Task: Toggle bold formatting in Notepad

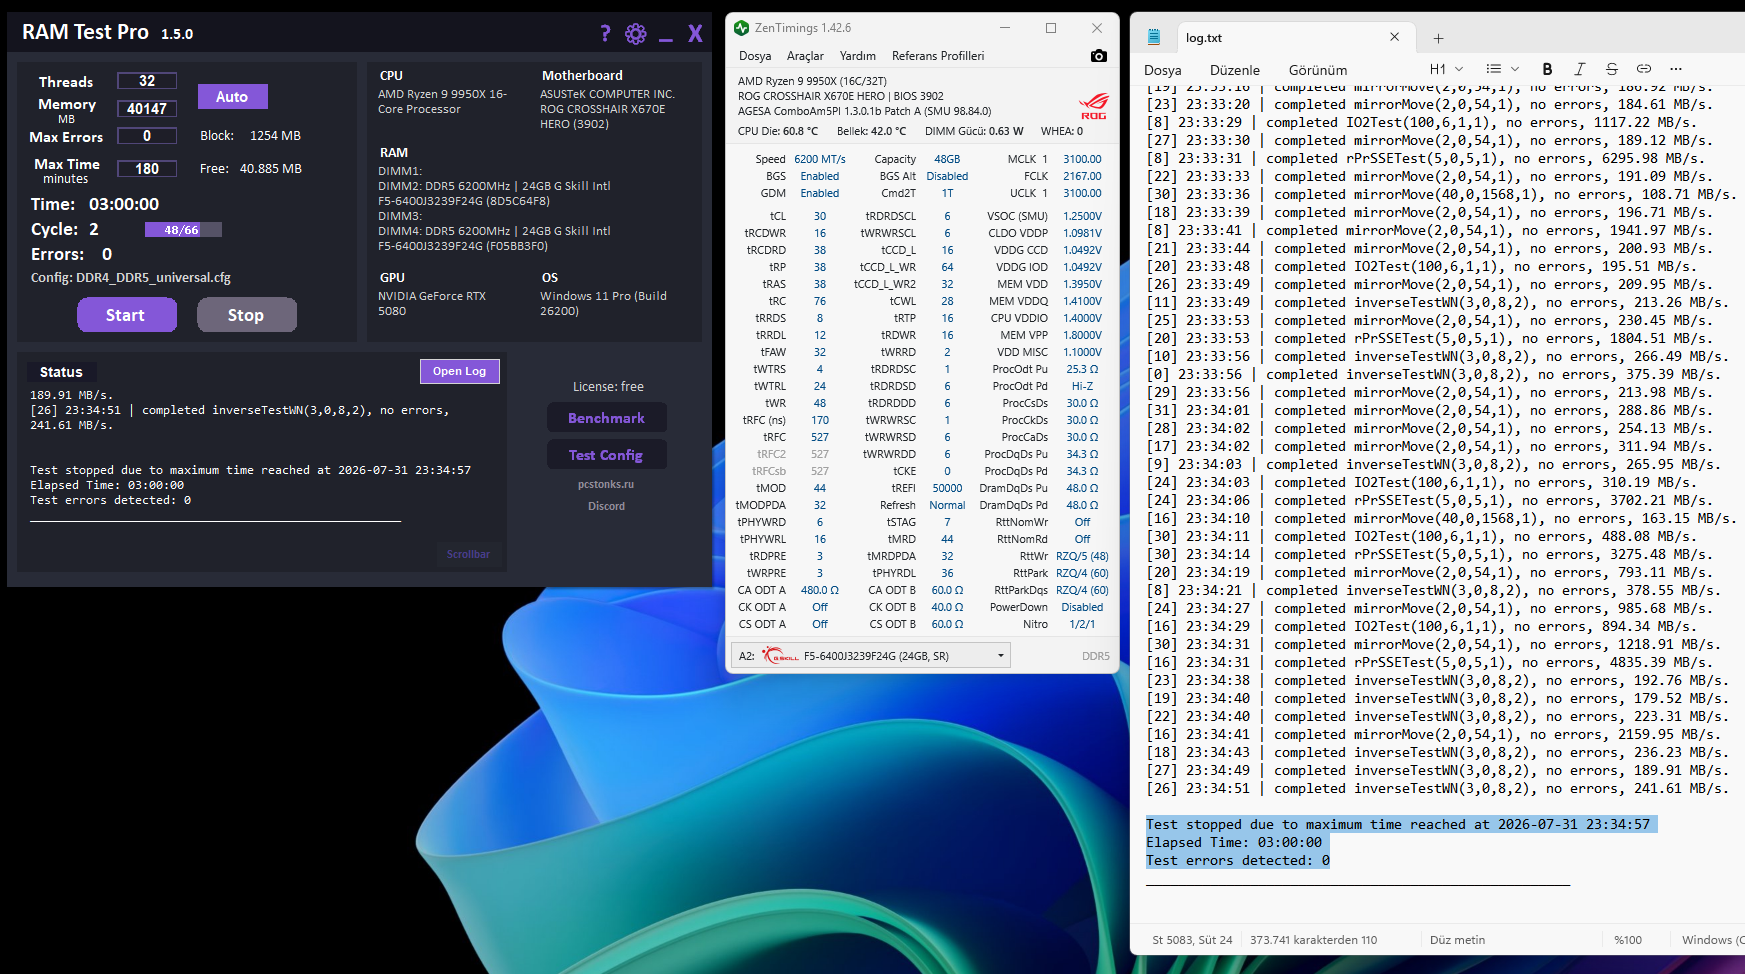Action: tap(1547, 69)
